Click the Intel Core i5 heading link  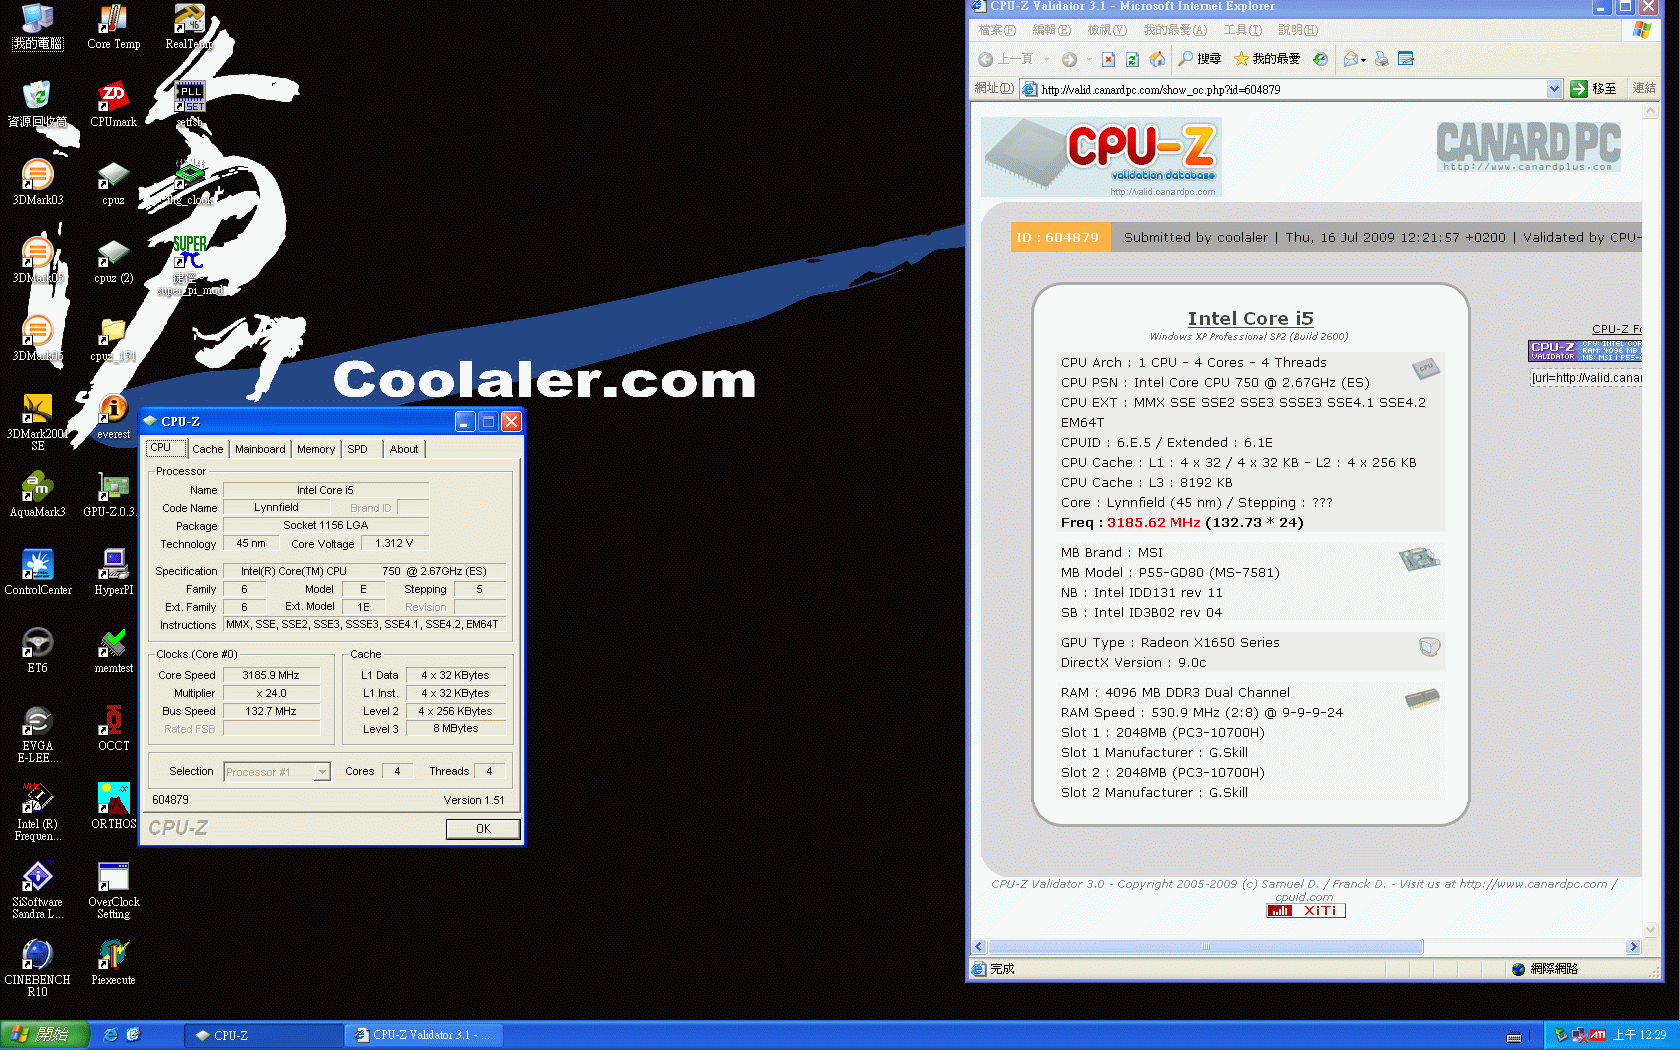(x=1250, y=318)
